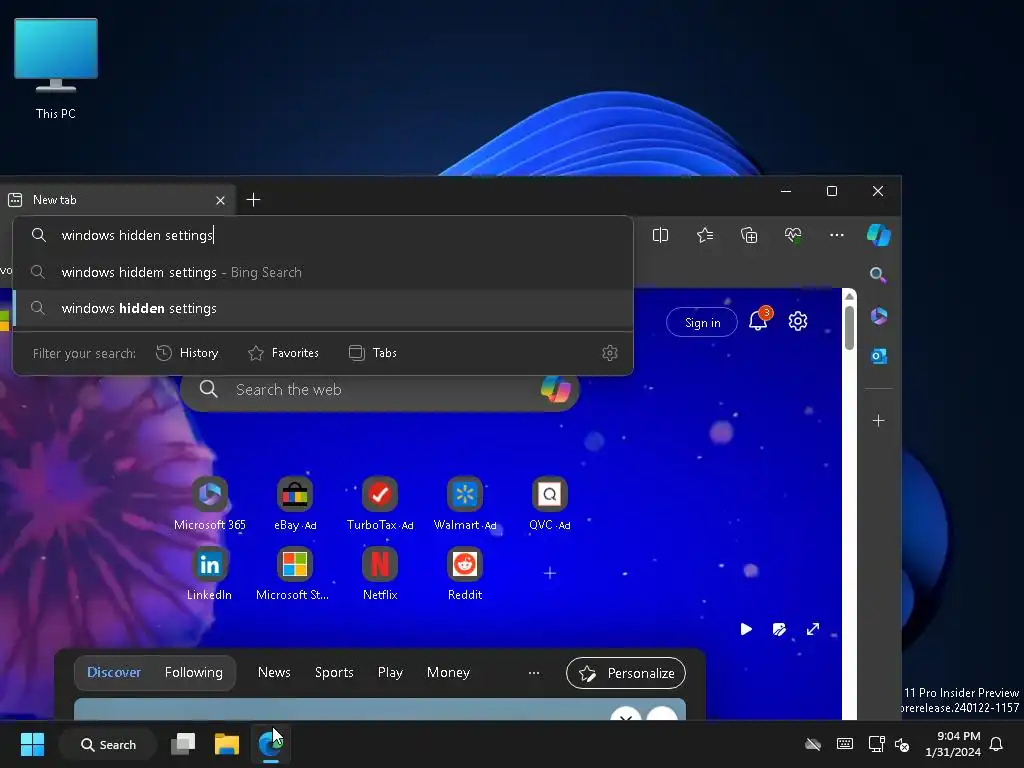
Task: Open the TurboTax quick link tile
Action: click(x=380, y=504)
